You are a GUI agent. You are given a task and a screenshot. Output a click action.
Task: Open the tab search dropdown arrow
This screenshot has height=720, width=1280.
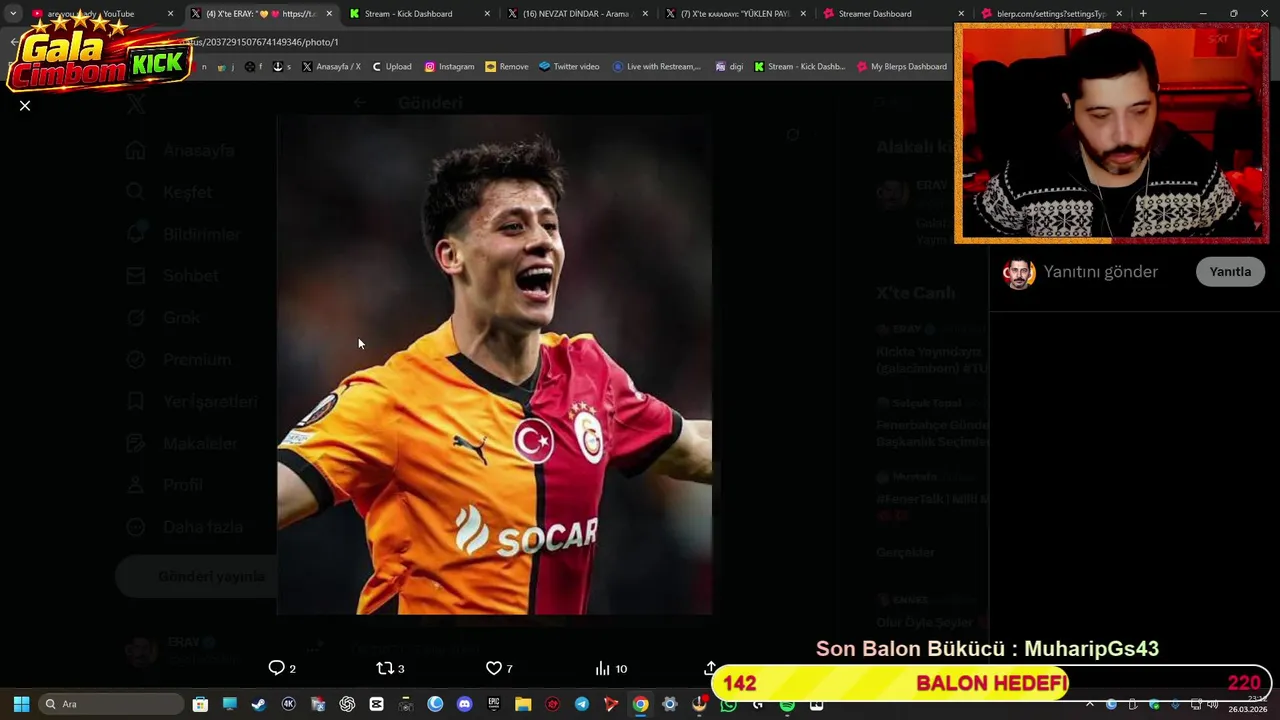tap(12, 14)
